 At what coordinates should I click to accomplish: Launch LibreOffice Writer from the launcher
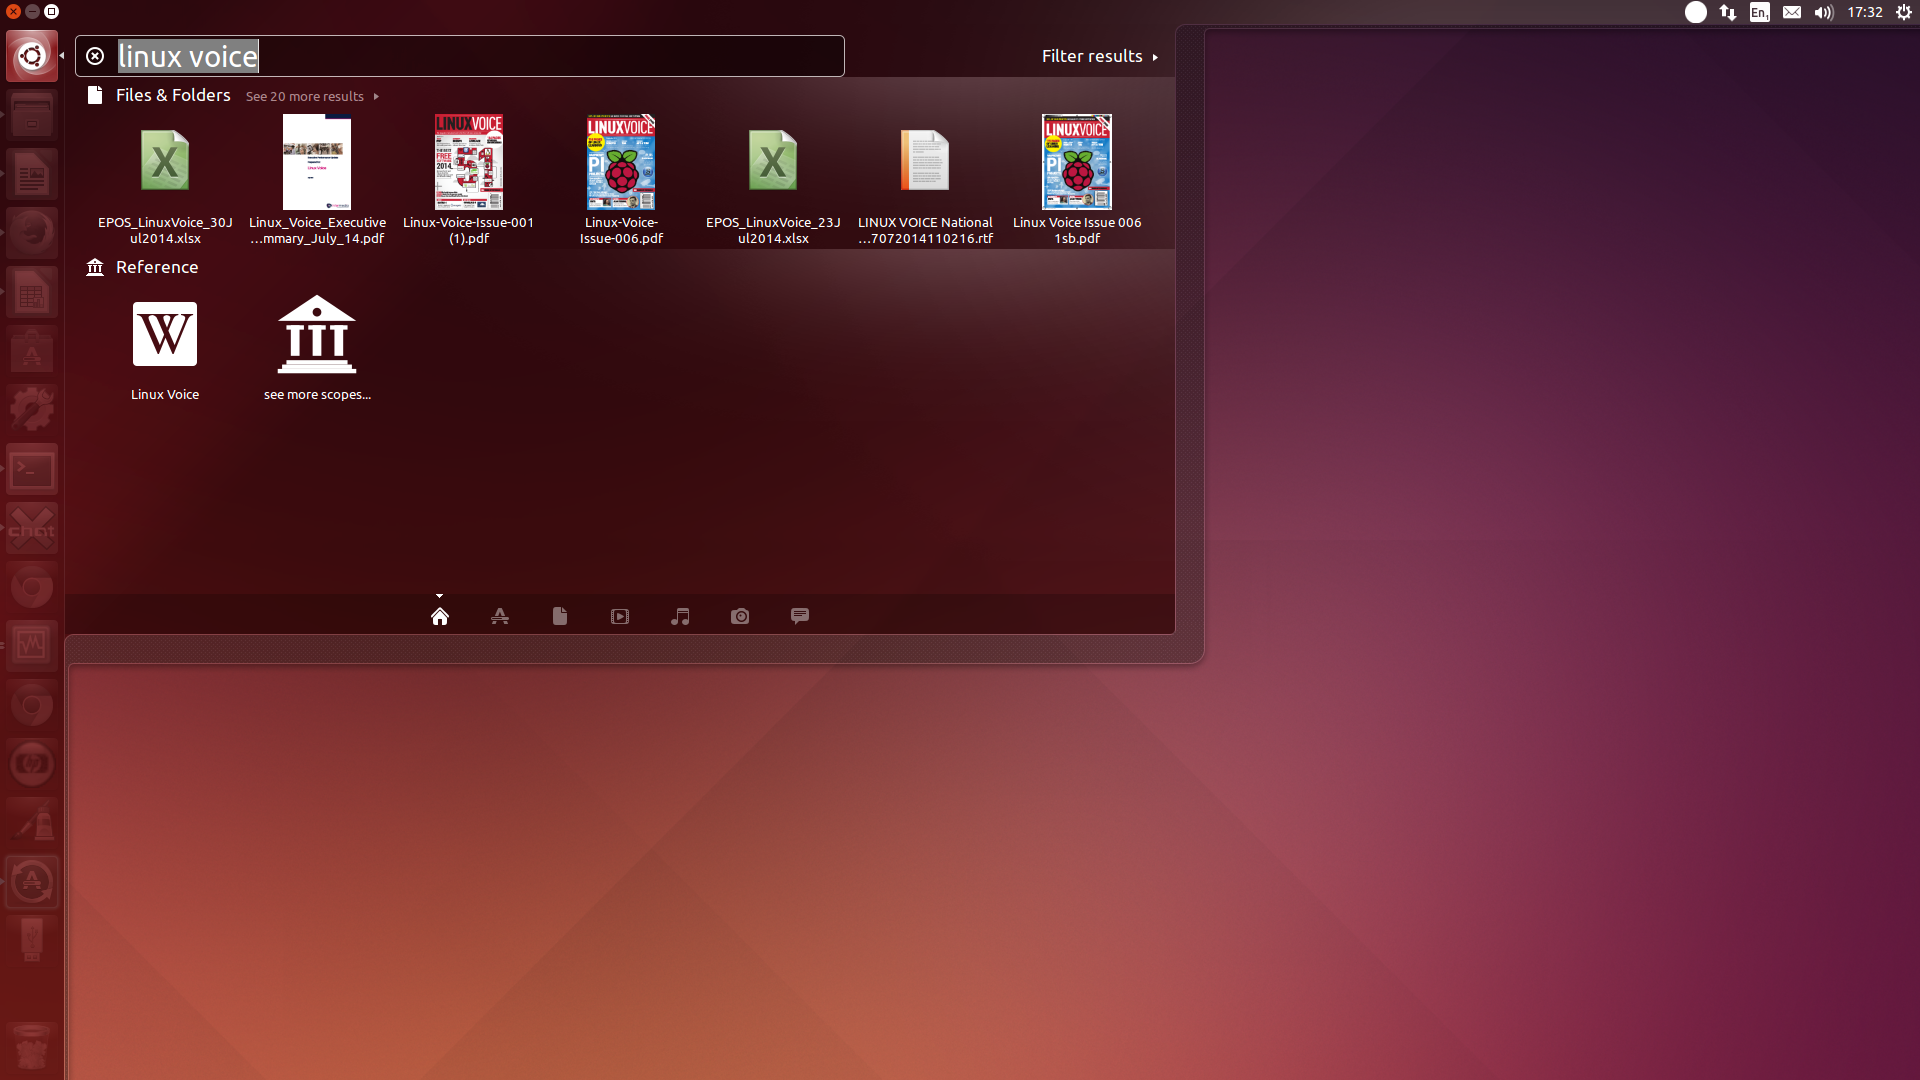pos(32,175)
